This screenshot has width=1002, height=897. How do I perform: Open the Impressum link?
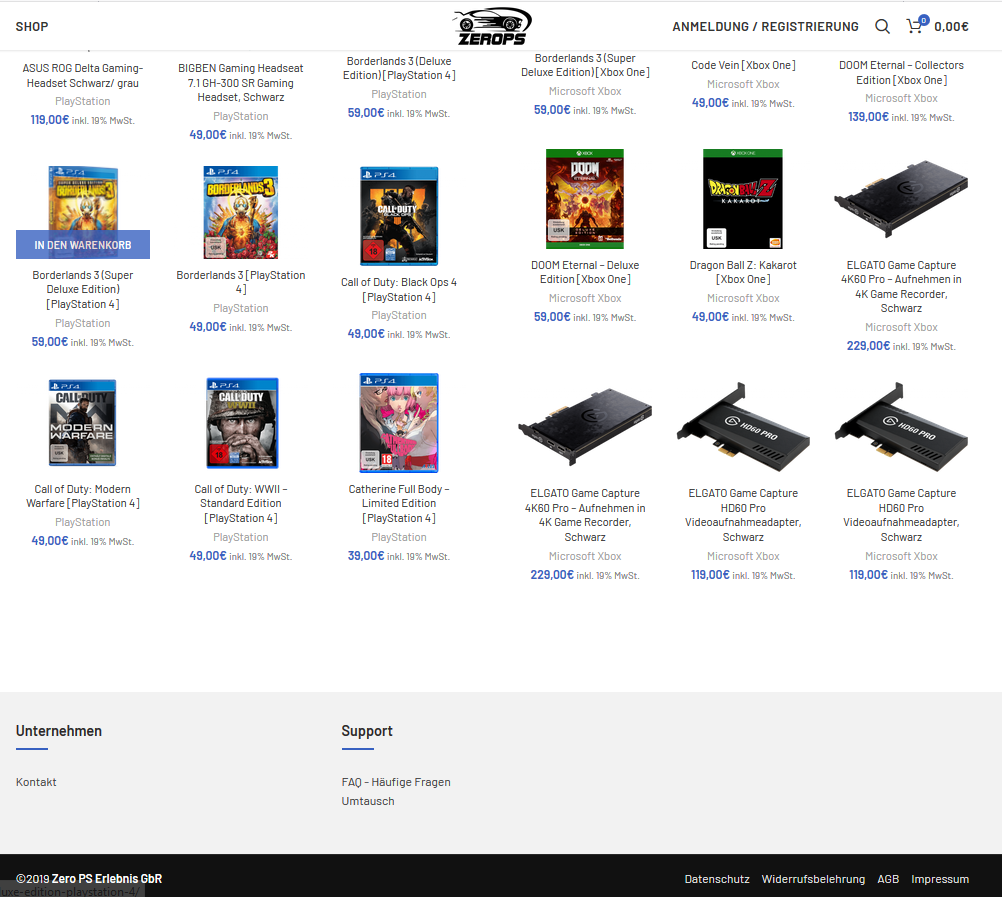940,879
